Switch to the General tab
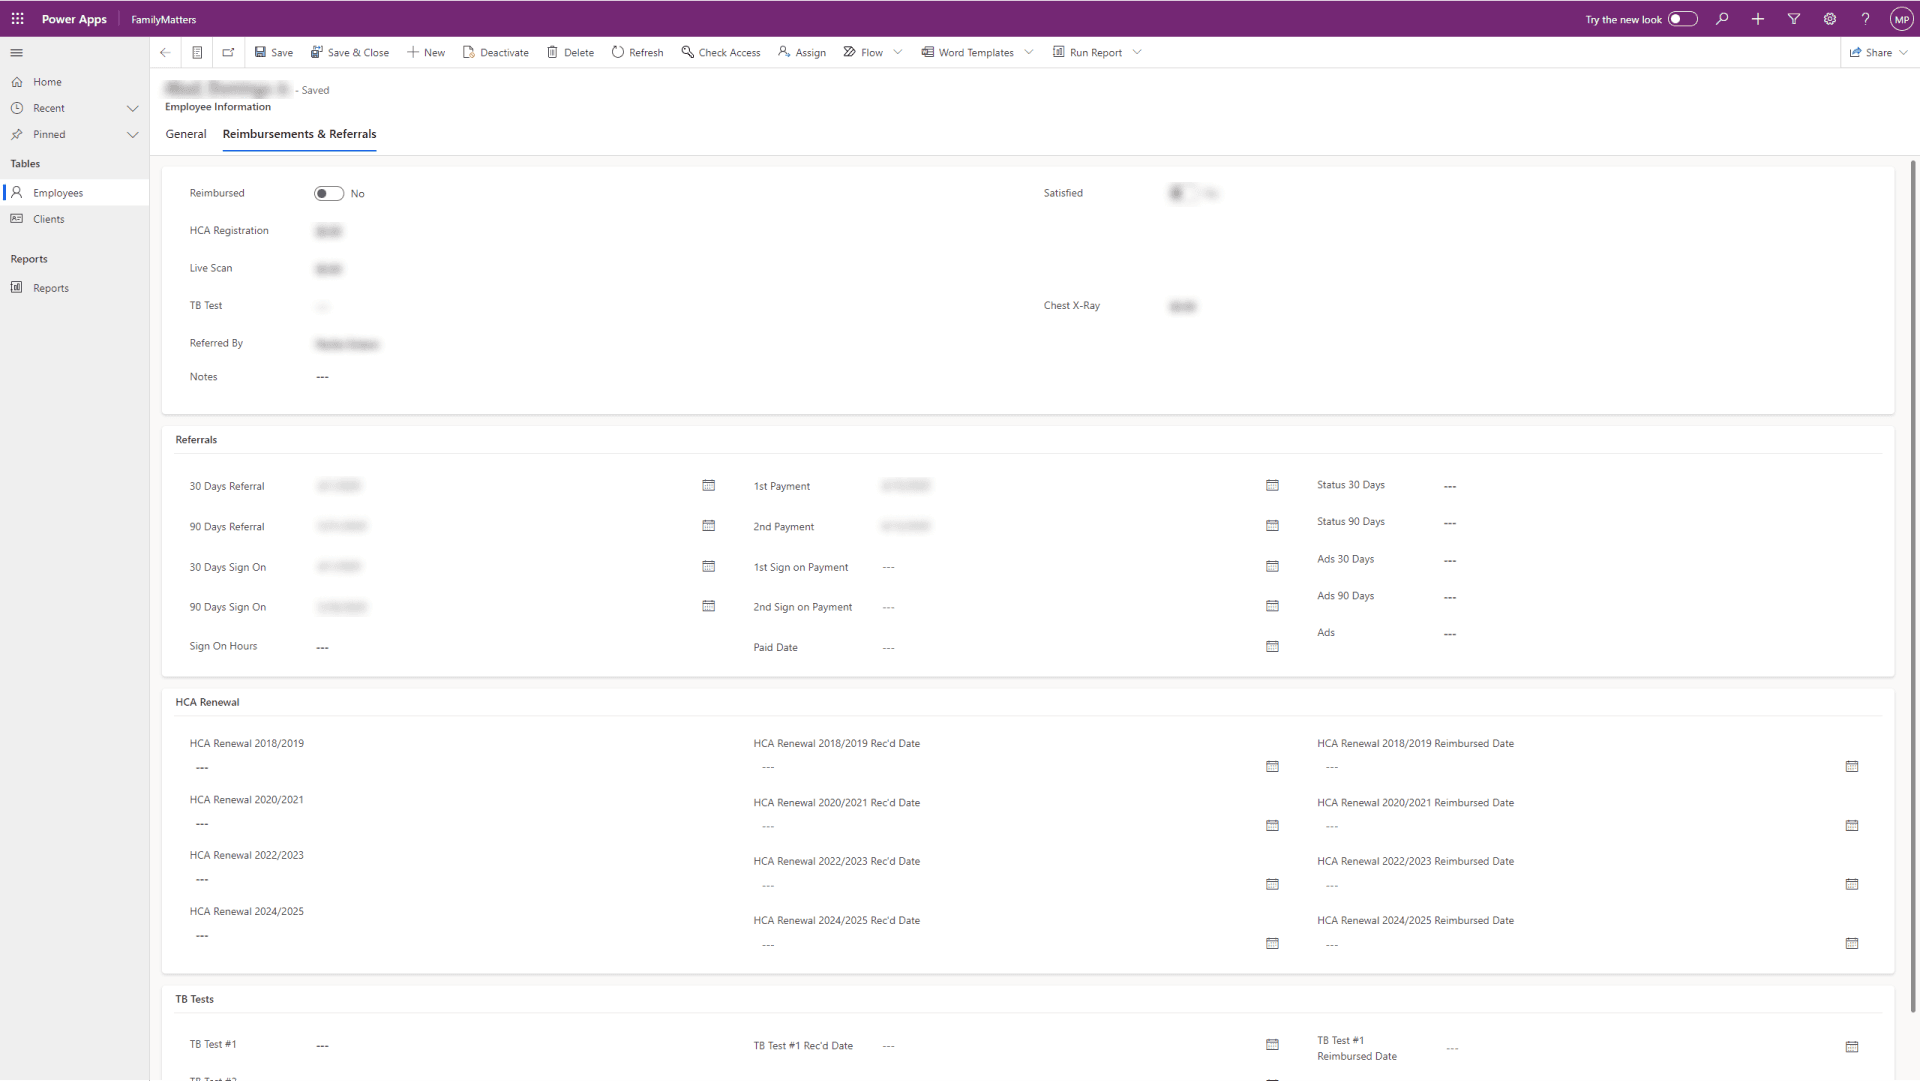 point(186,134)
